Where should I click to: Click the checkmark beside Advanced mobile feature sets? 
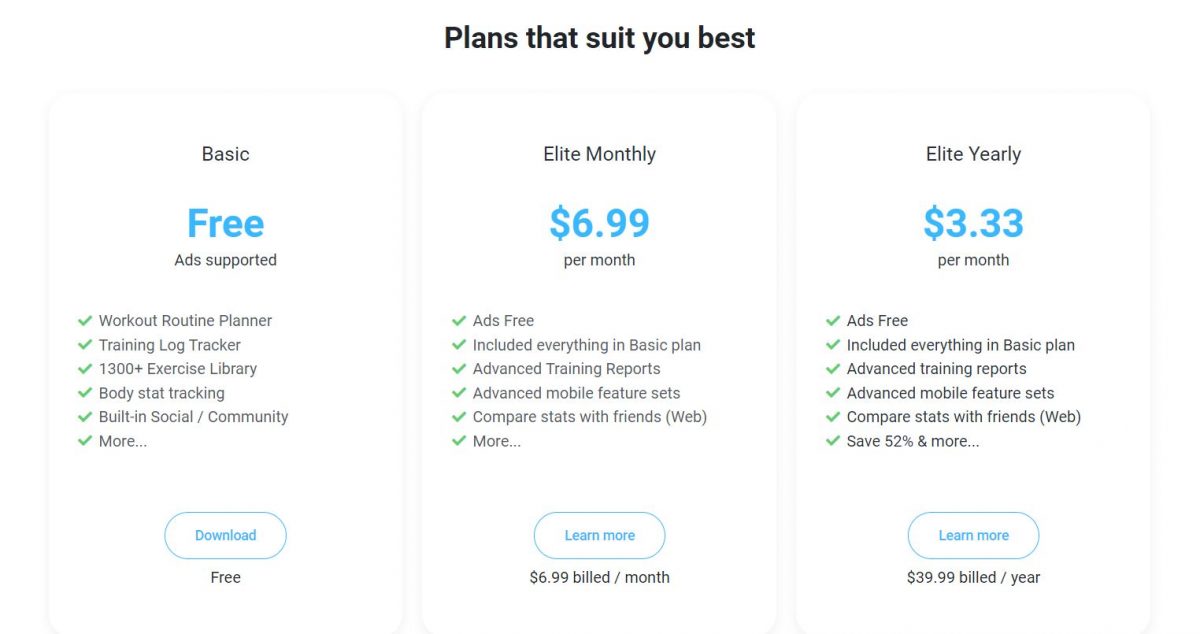pos(459,392)
